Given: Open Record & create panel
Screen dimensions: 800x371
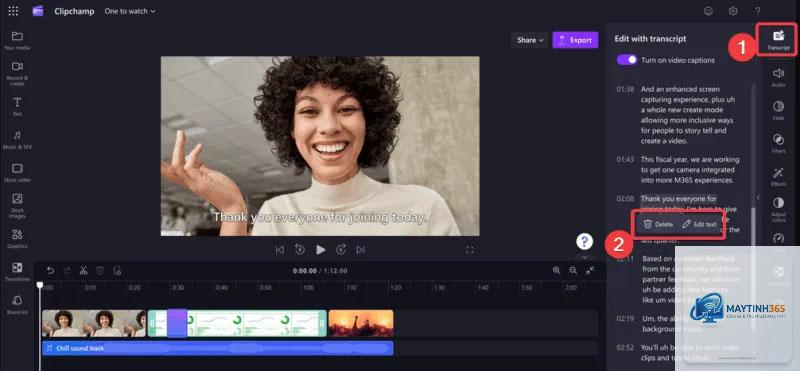Looking at the screenshot, I should [17, 73].
